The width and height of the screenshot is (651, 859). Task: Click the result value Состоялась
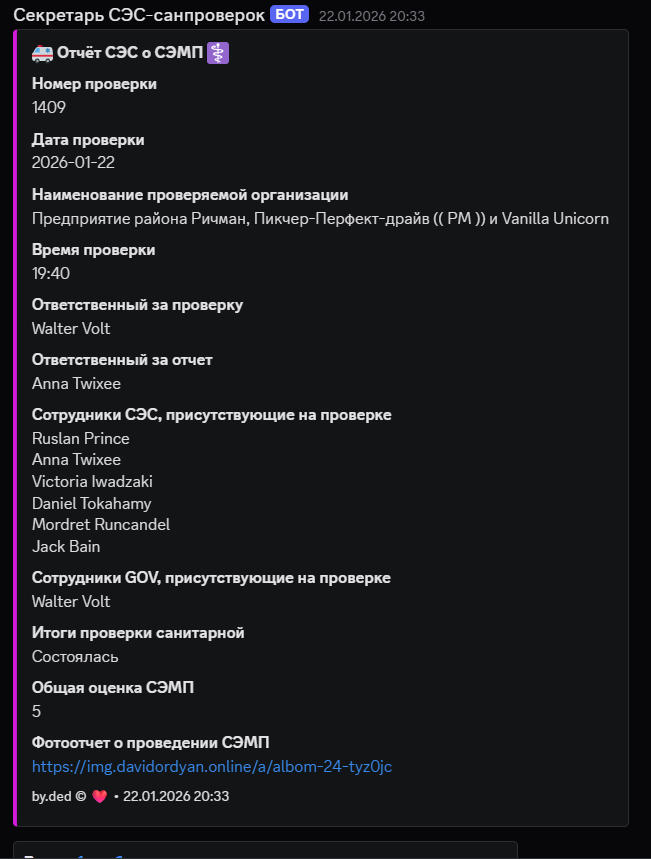click(x=75, y=656)
